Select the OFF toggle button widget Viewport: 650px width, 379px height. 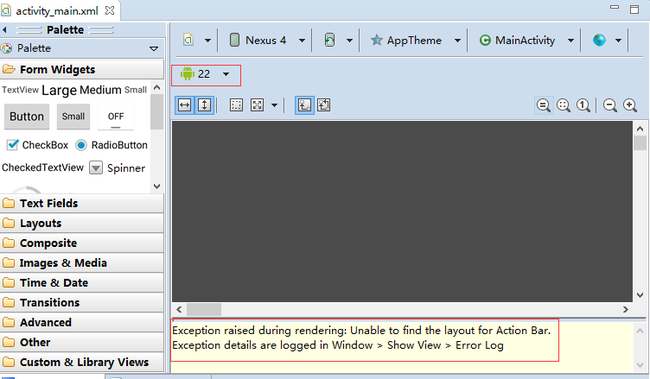tap(116, 117)
